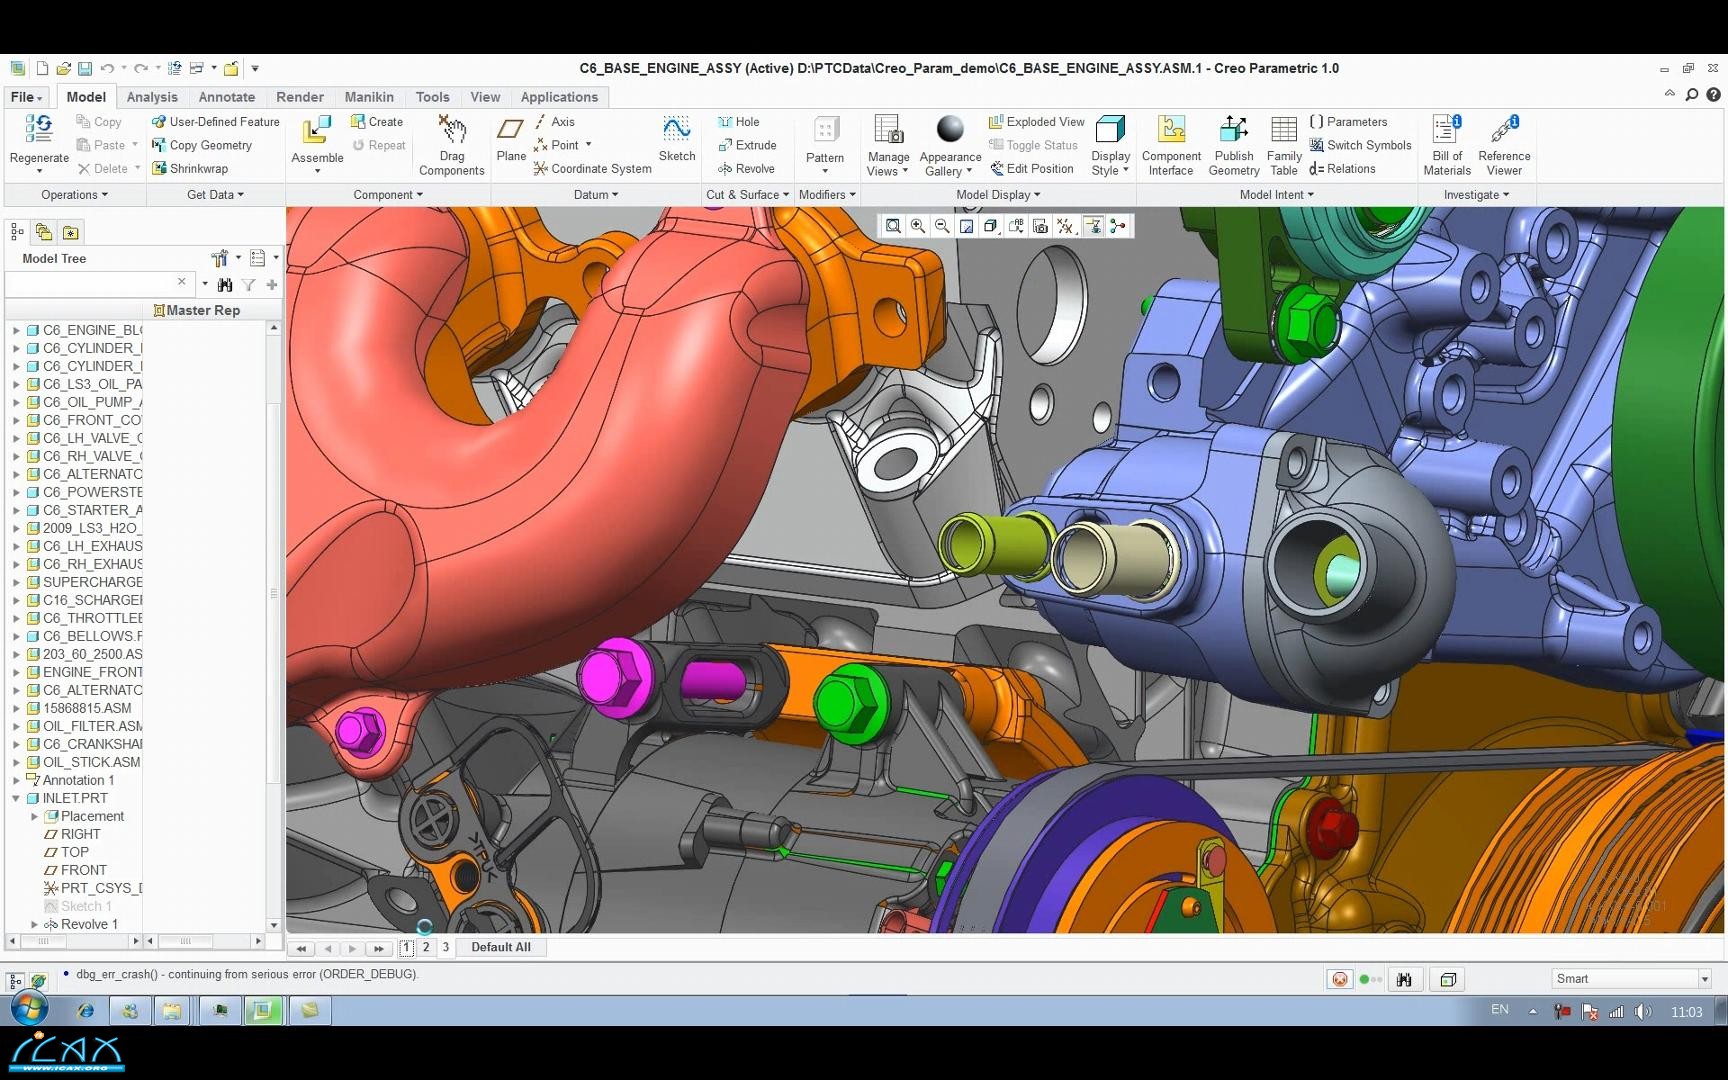
Task: Open the Render tab
Action: tap(300, 97)
